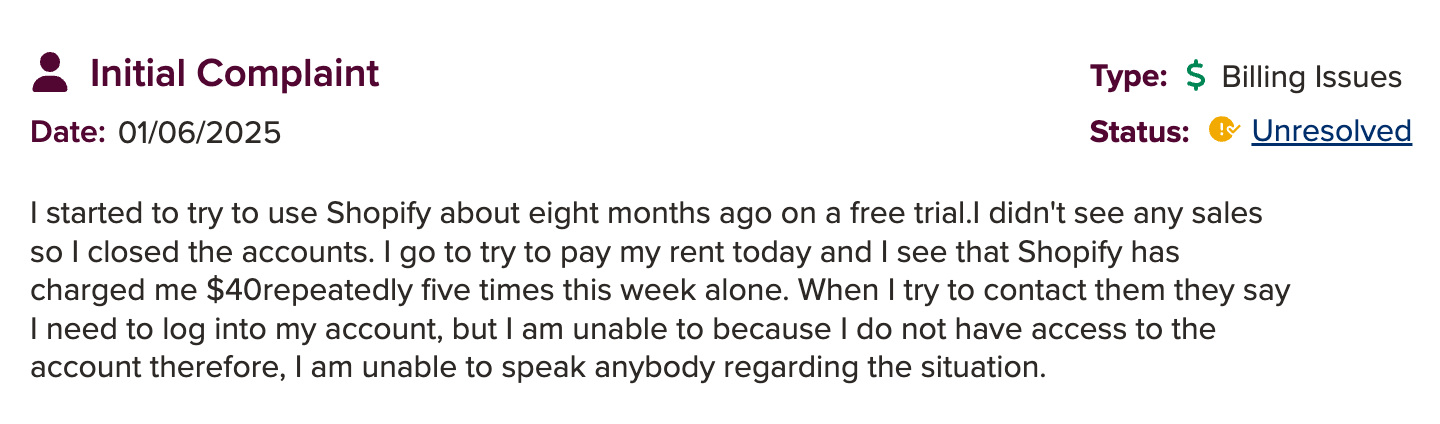The image size is (1440, 424).
Task: Select the Type label
Action: point(1128,77)
